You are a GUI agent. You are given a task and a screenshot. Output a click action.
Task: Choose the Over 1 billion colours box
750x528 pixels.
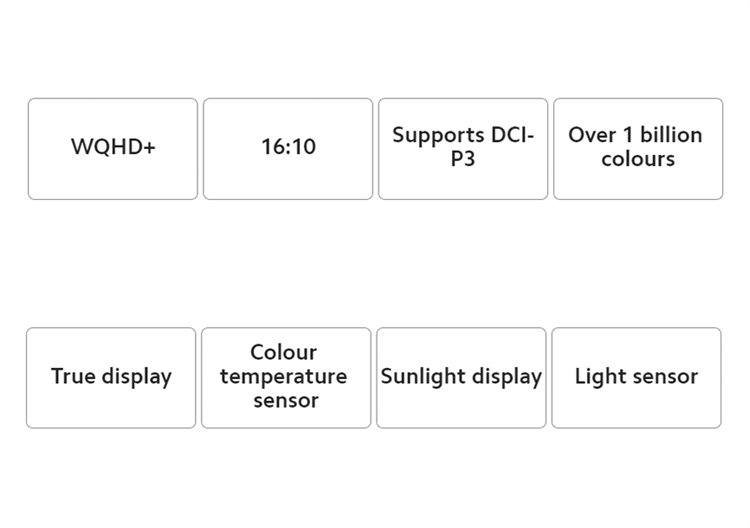[638, 149]
